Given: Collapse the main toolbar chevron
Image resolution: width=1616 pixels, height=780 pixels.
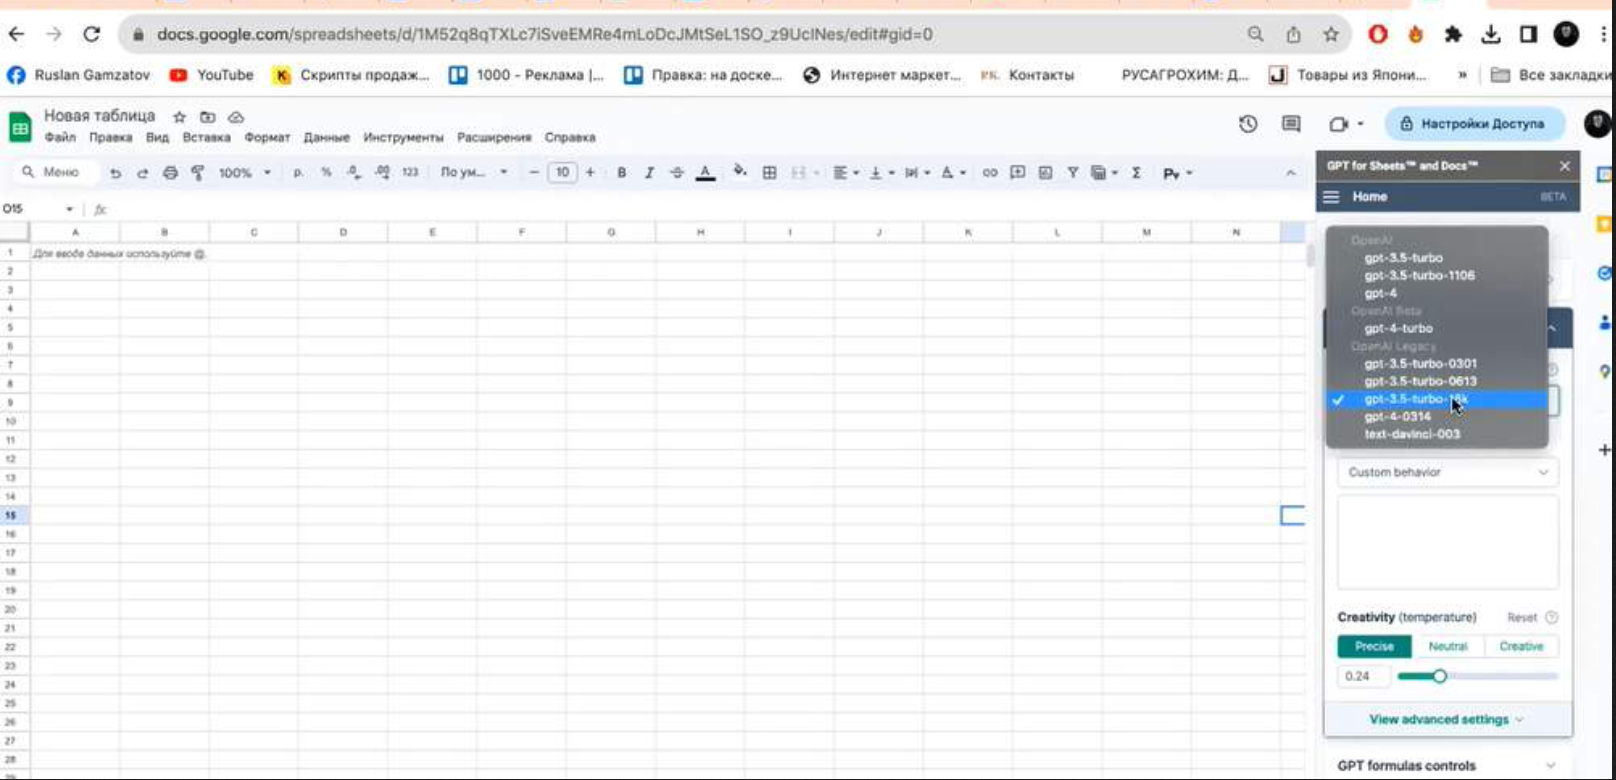Looking at the screenshot, I should coord(1291,173).
